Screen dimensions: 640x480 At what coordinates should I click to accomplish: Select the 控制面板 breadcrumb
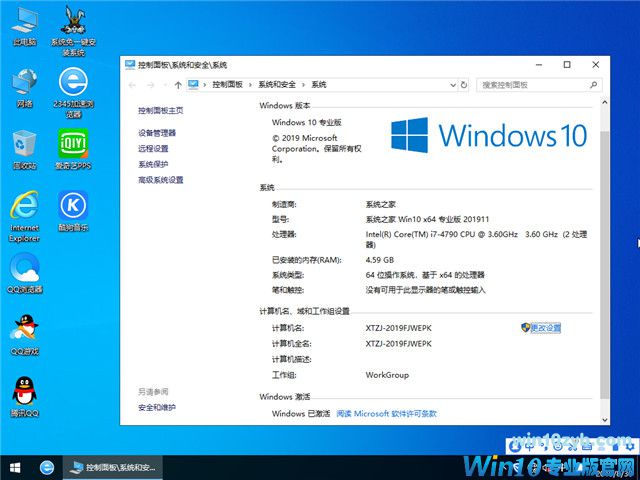[x=228, y=84]
